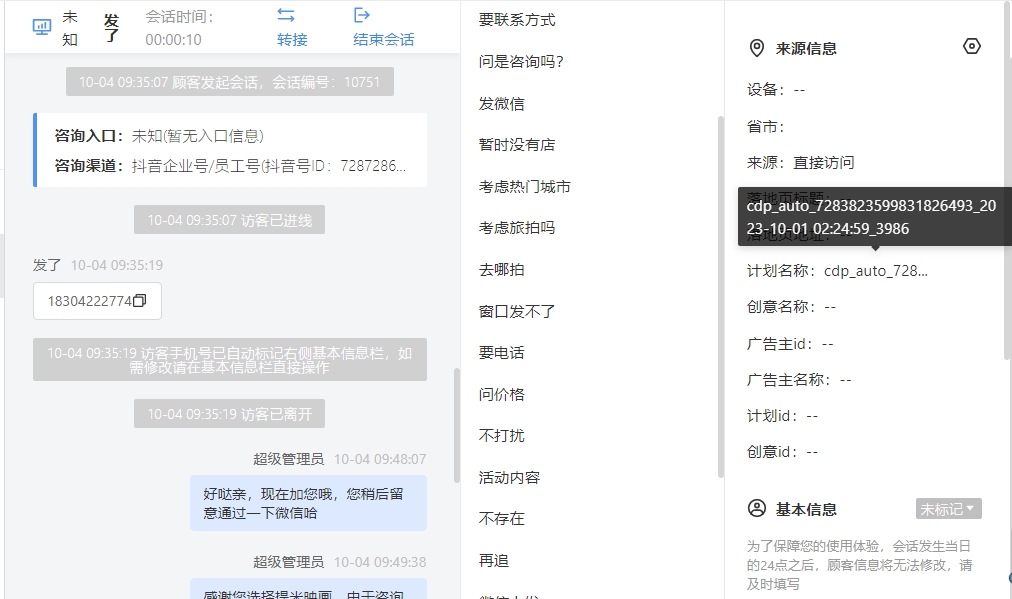The image size is (1012, 599).
Task: Click the 创意名称: -- row
Action: click(791, 307)
